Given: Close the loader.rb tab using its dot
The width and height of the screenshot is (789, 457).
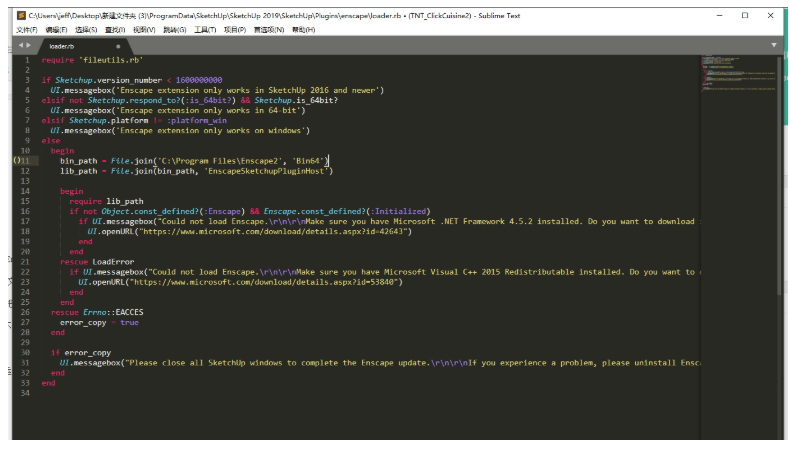Looking at the screenshot, I should click(118, 46).
